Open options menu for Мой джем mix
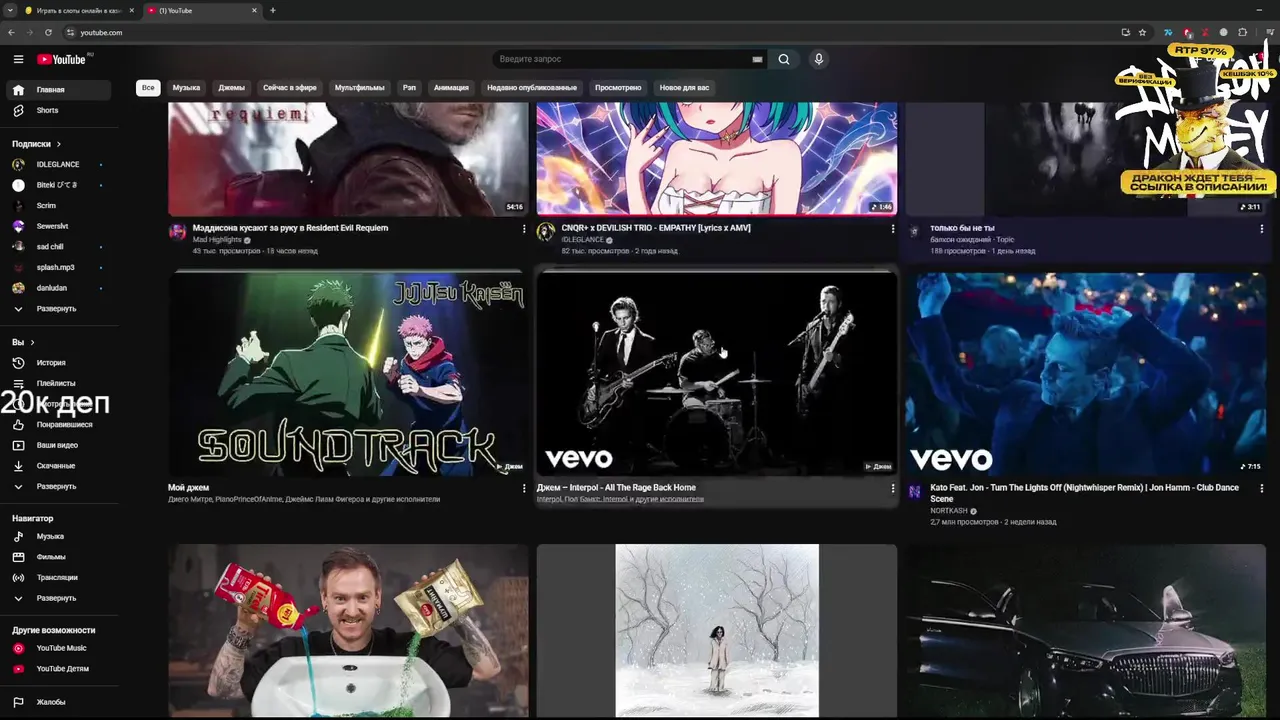This screenshot has height=720, width=1280. (x=524, y=488)
